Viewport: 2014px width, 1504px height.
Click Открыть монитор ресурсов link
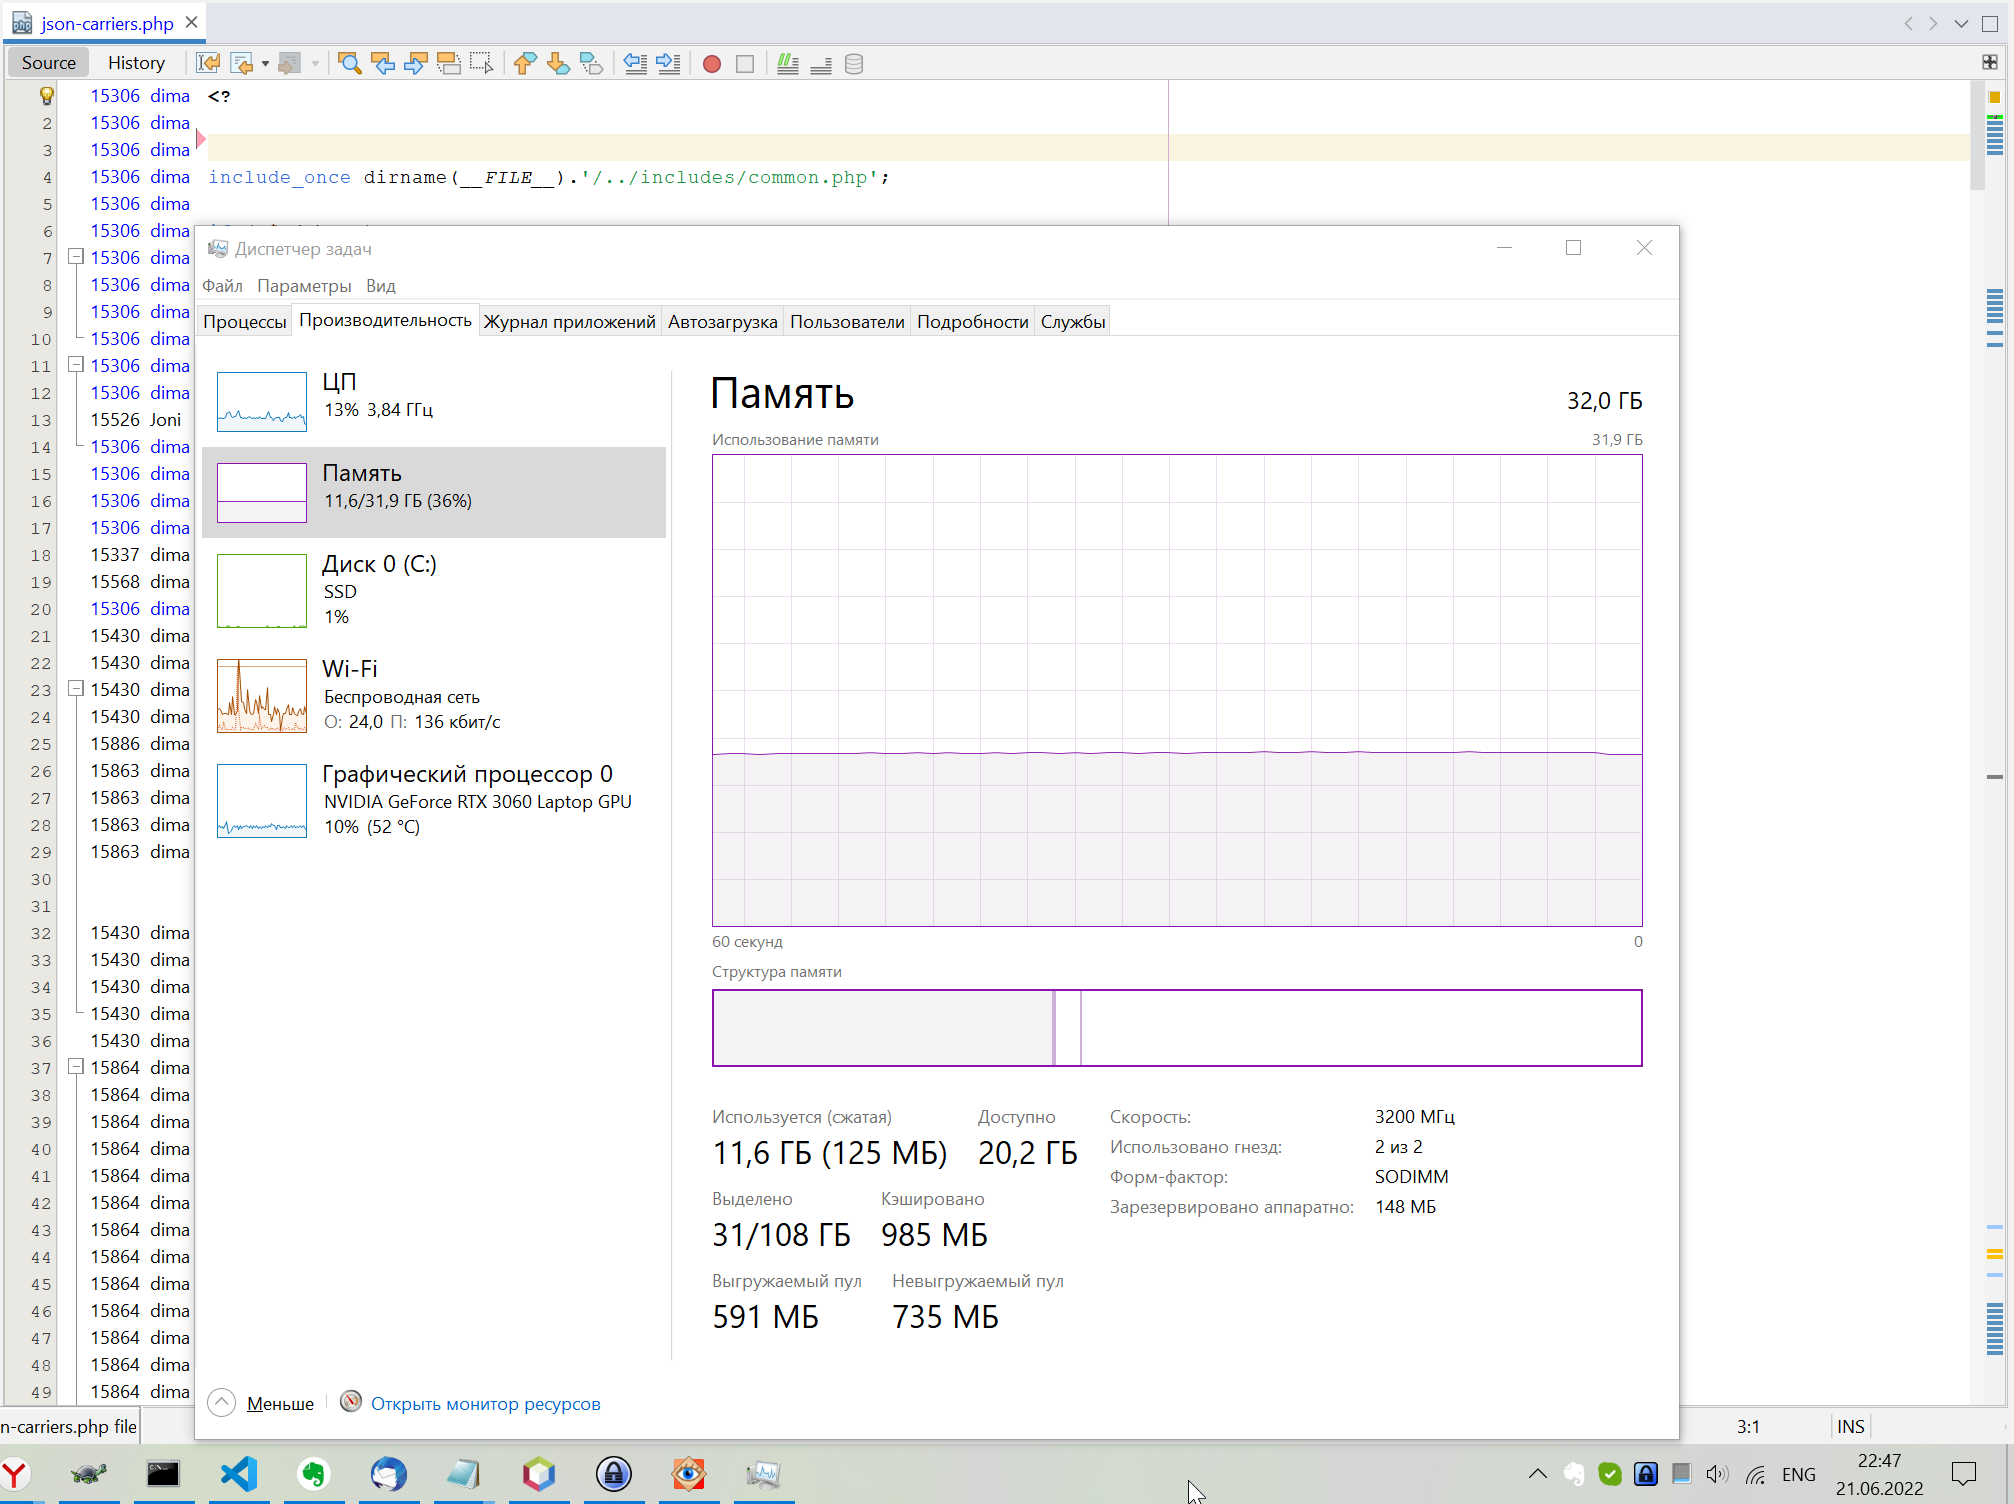coord(485,1404)
